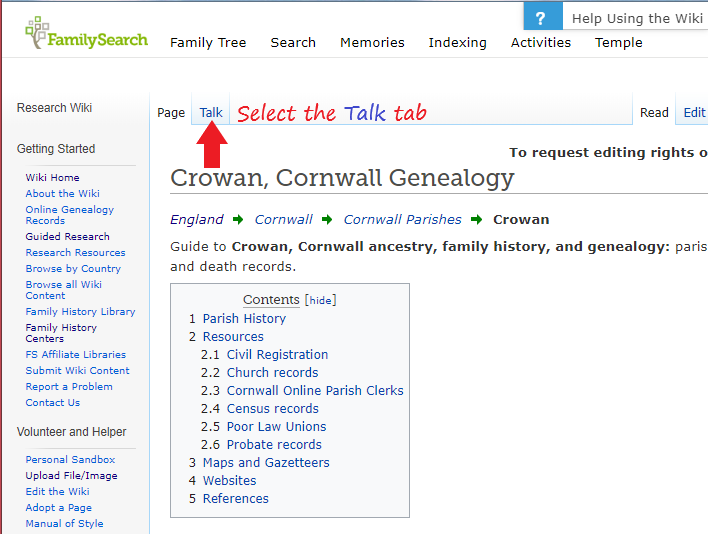This screenshot has height=534, width=708.
Task: Click Report a Problem sidebar link
Action: [x=69, y=386]
